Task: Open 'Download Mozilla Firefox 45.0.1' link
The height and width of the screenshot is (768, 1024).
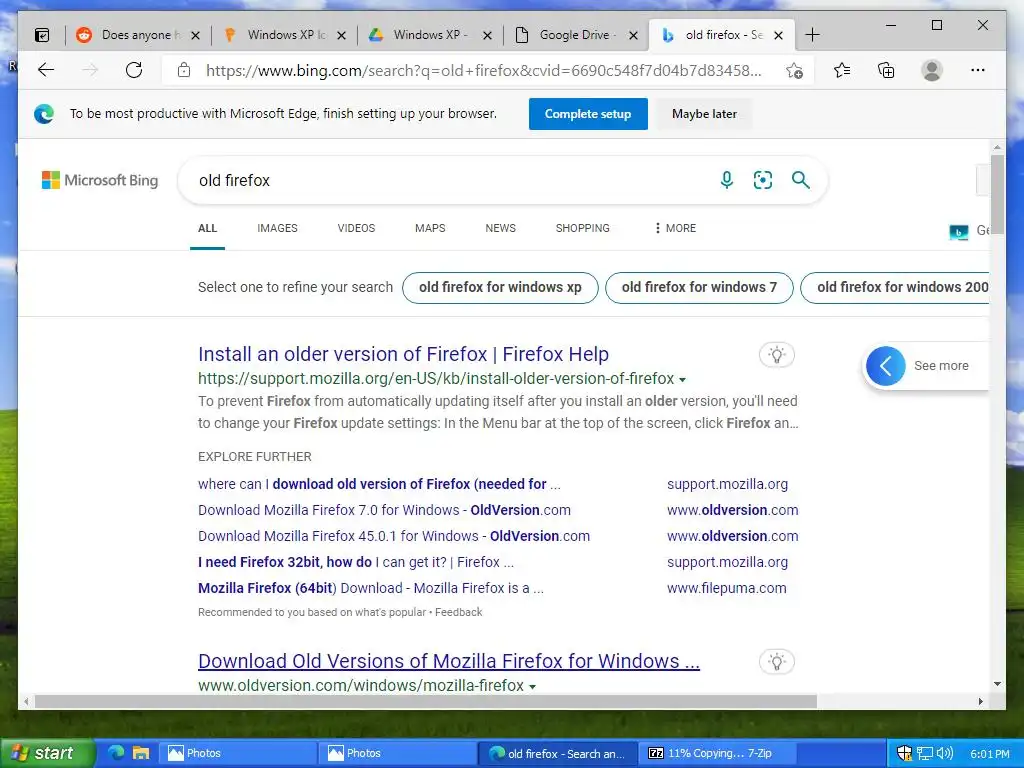Action: (394, 536)
